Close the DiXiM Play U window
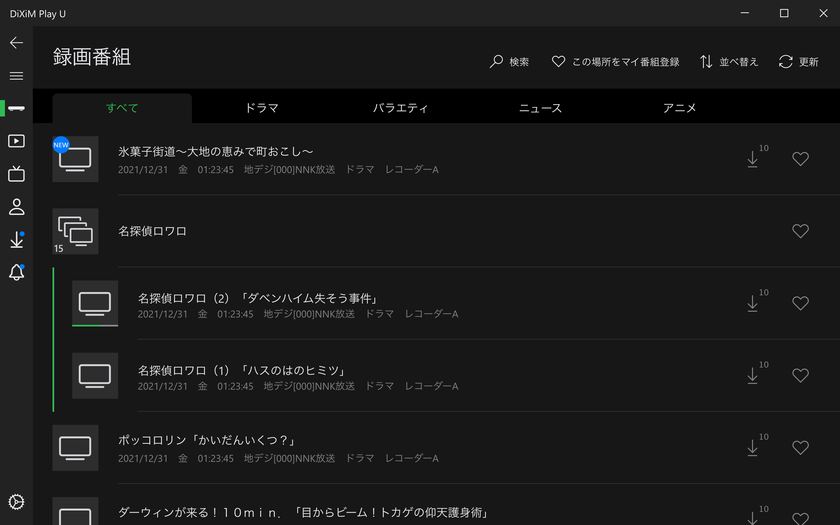This screenshot has width=840, height=525. coord(823,13)
